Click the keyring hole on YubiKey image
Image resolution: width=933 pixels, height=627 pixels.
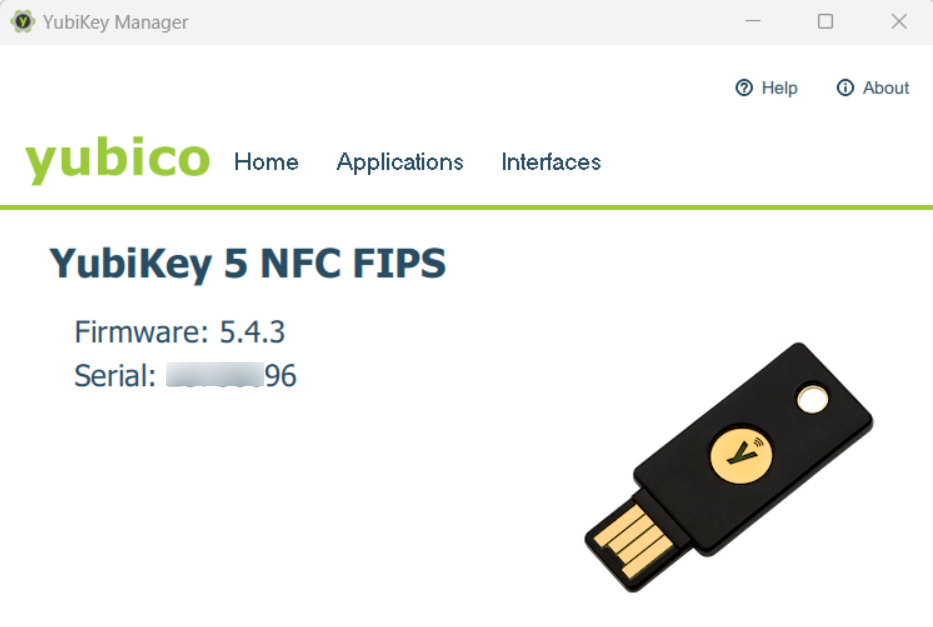[x=812, y=399]
